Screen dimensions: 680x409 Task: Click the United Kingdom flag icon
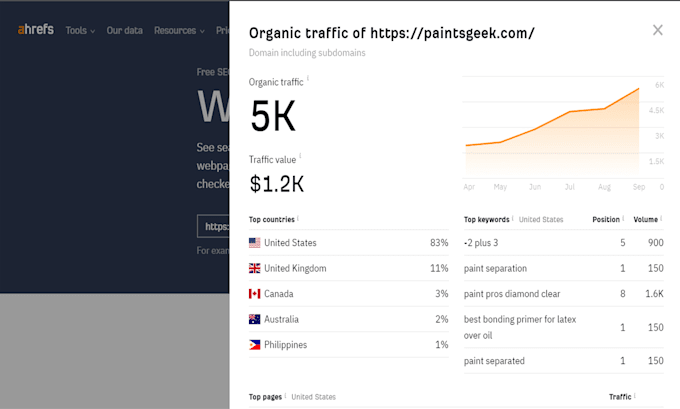click(x=255, y=268)
